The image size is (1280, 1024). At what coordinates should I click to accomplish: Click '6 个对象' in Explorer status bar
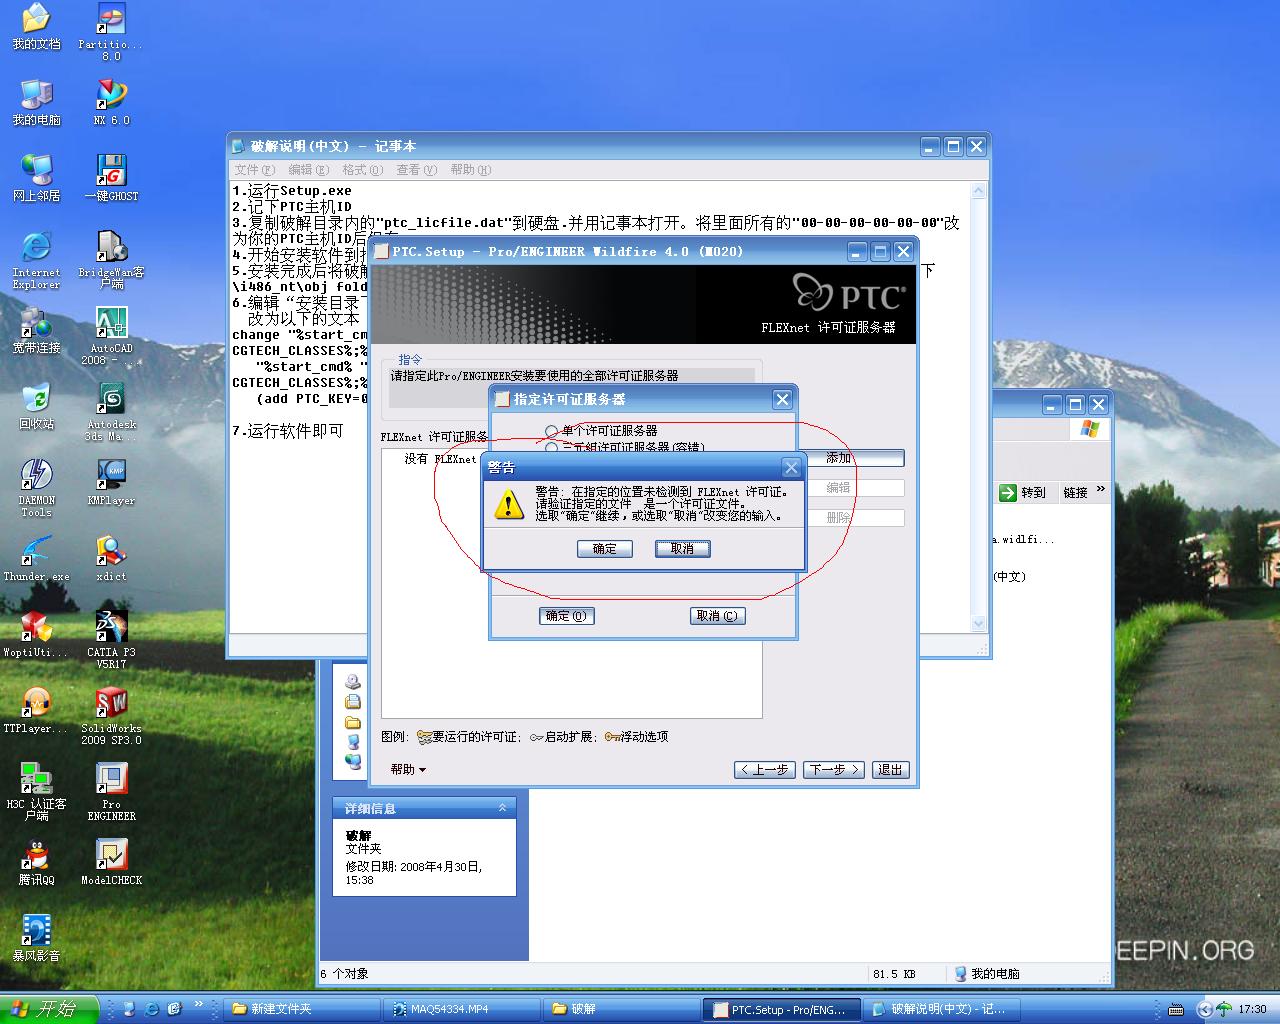point(344,974)
